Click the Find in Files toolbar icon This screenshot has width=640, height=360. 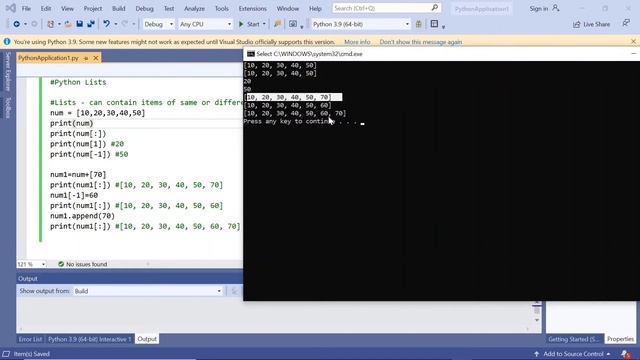[278, 24]
